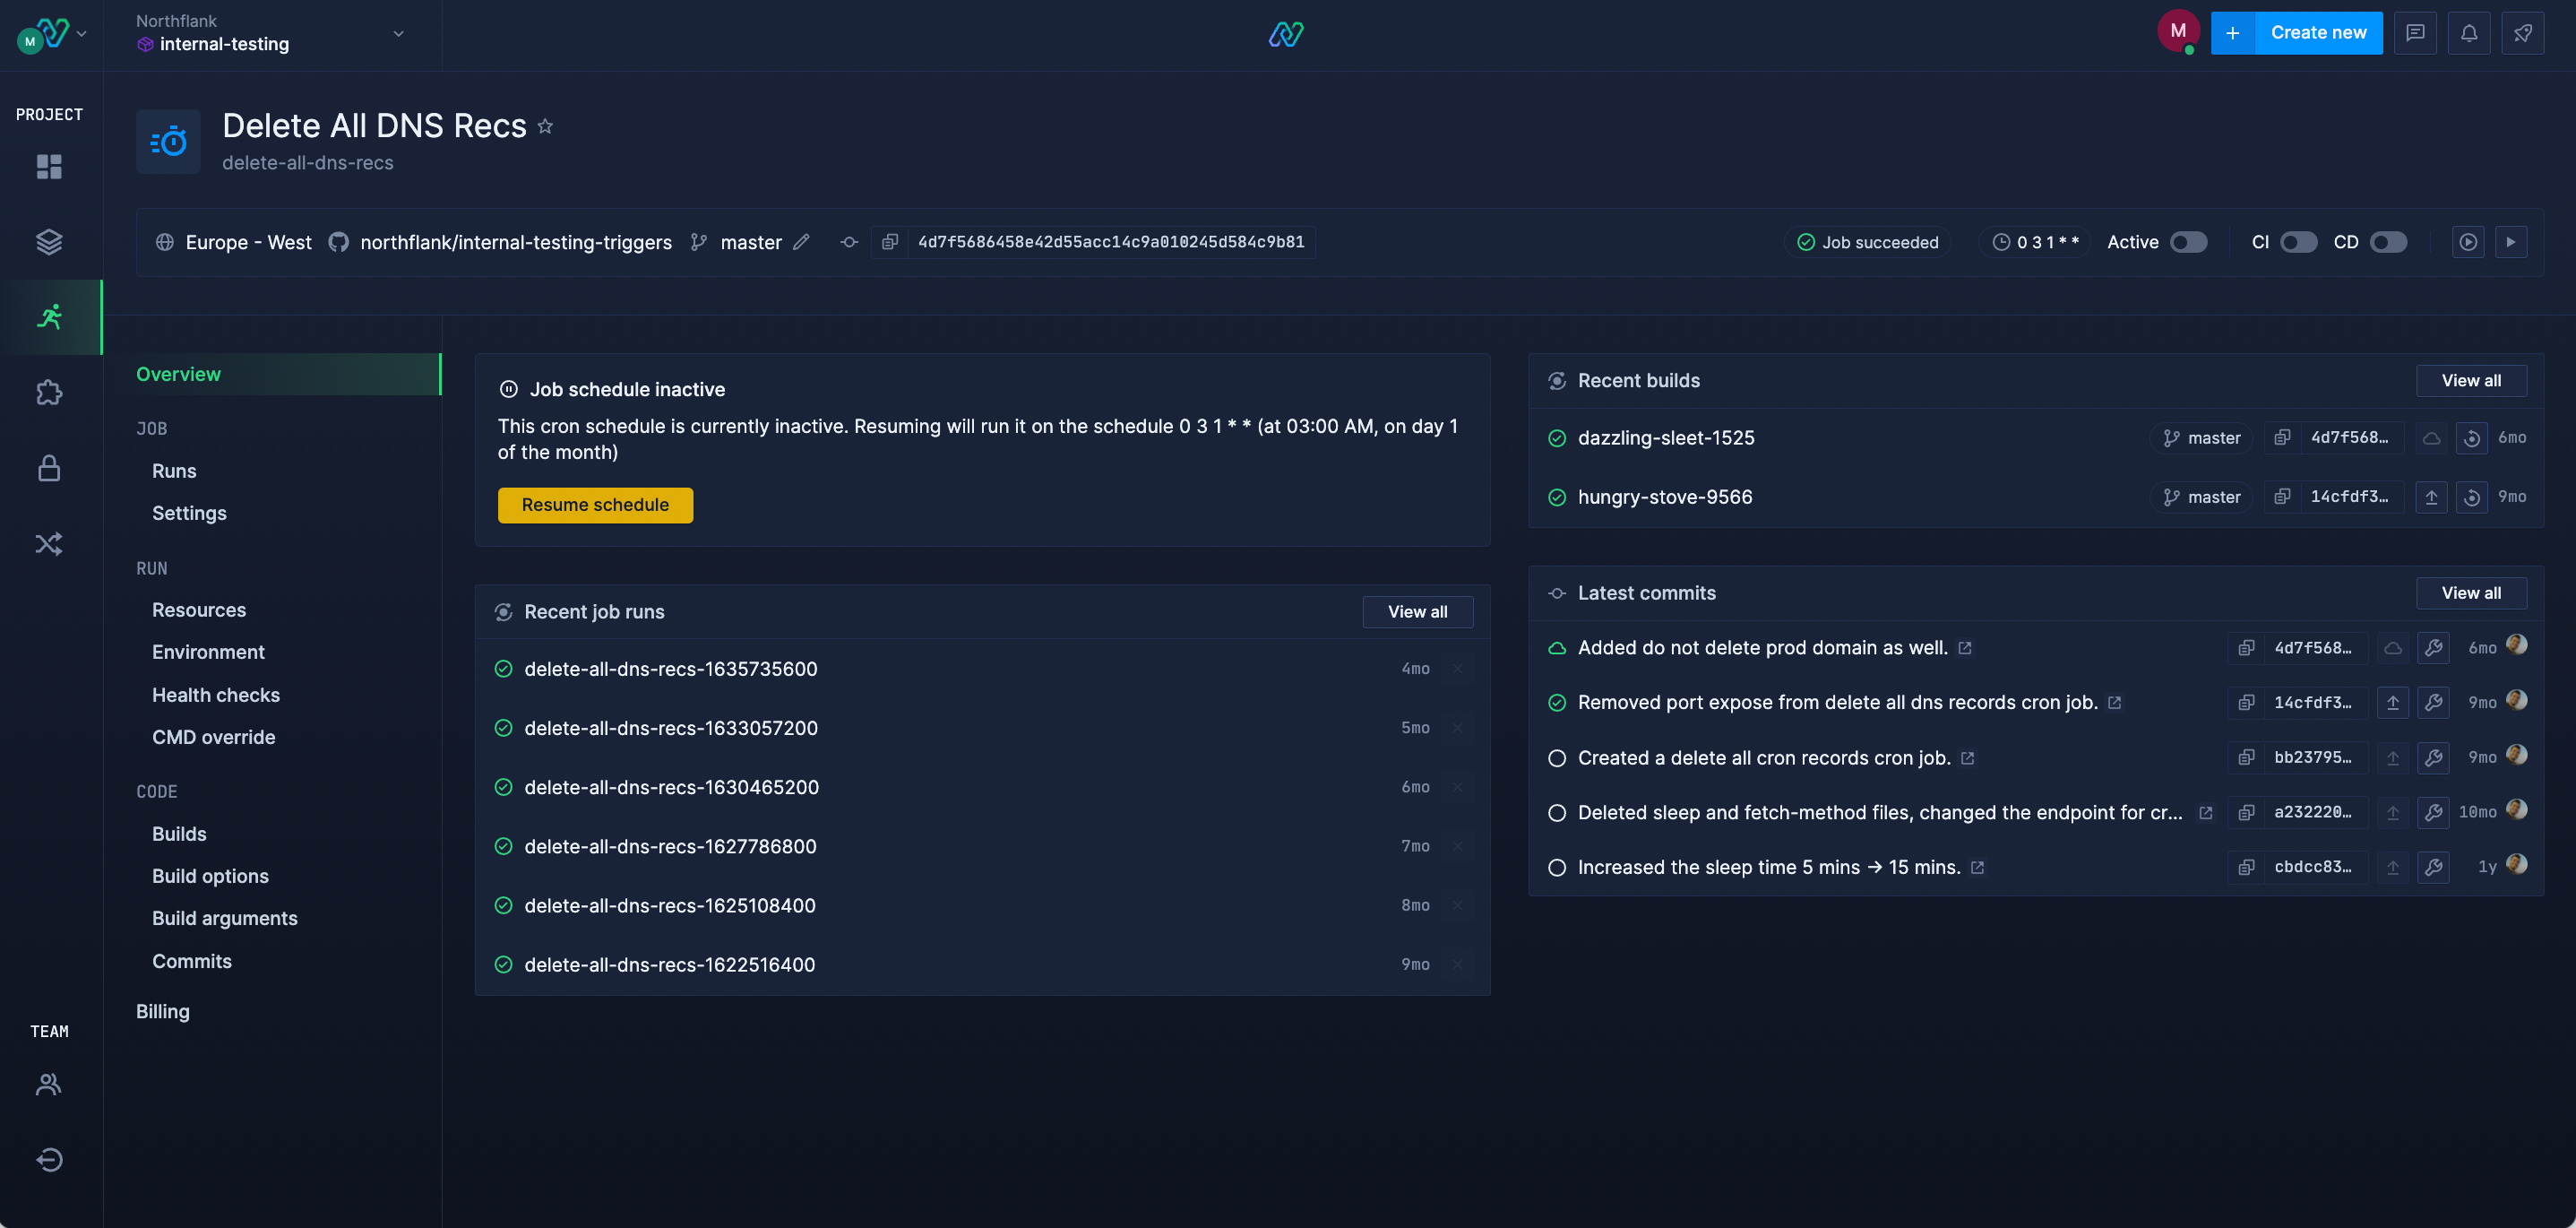Image resolution: width=2576 pixels, height=1228 pixels.
Task: Copy the full commit SHA in header
Action: point(890,242)
